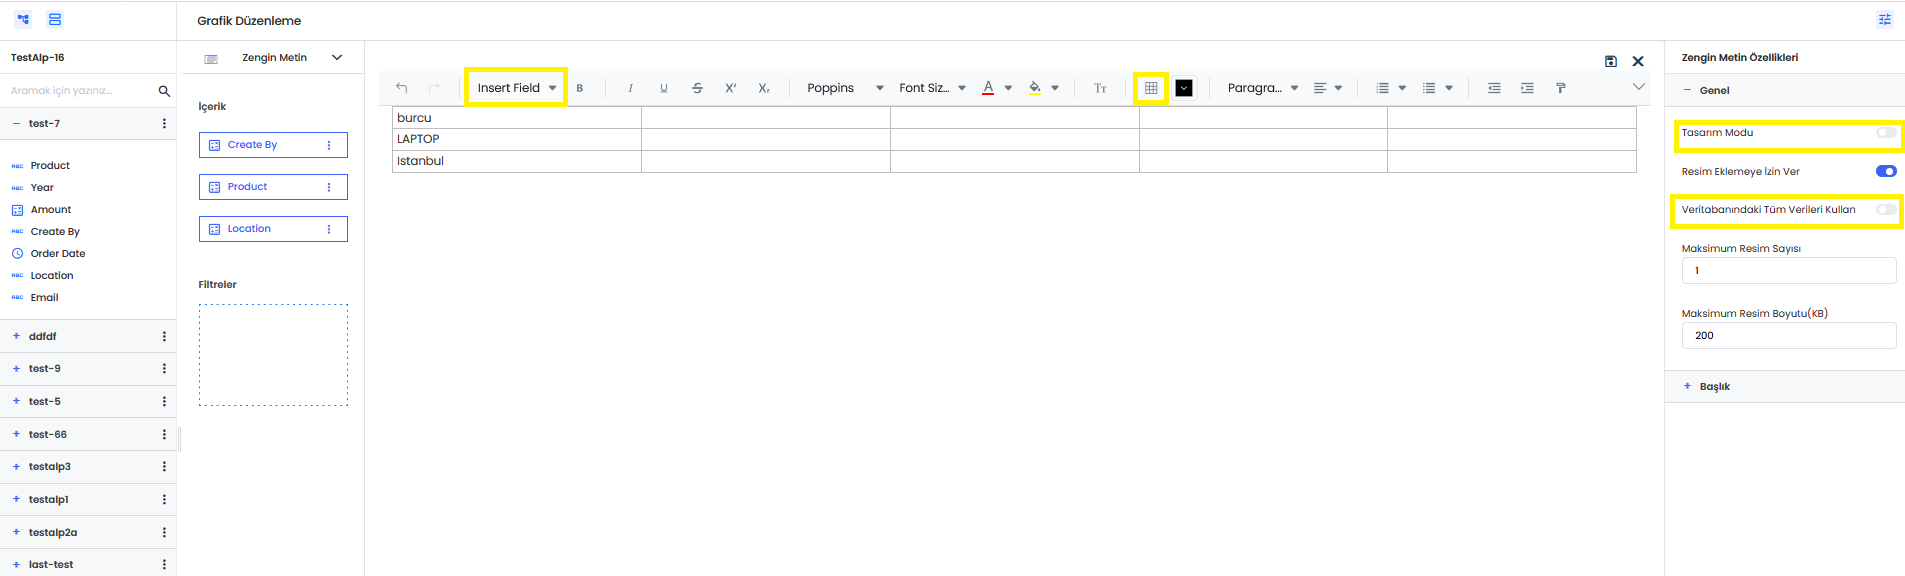
Task: Click the undo arrow
Action: (x=402, y=88)
